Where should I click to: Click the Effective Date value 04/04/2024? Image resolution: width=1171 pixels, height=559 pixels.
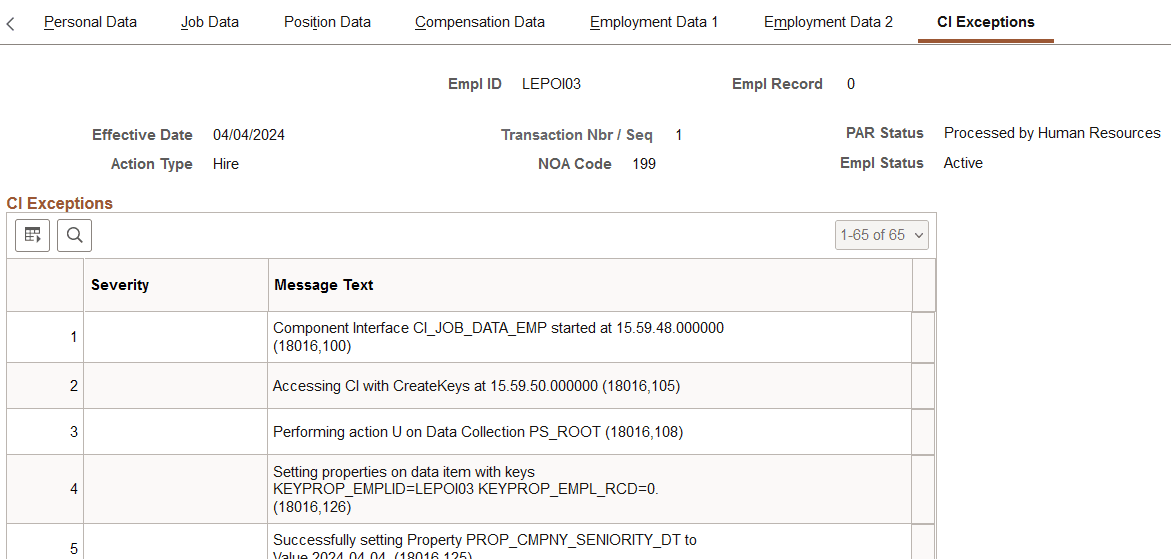[249, 135]
